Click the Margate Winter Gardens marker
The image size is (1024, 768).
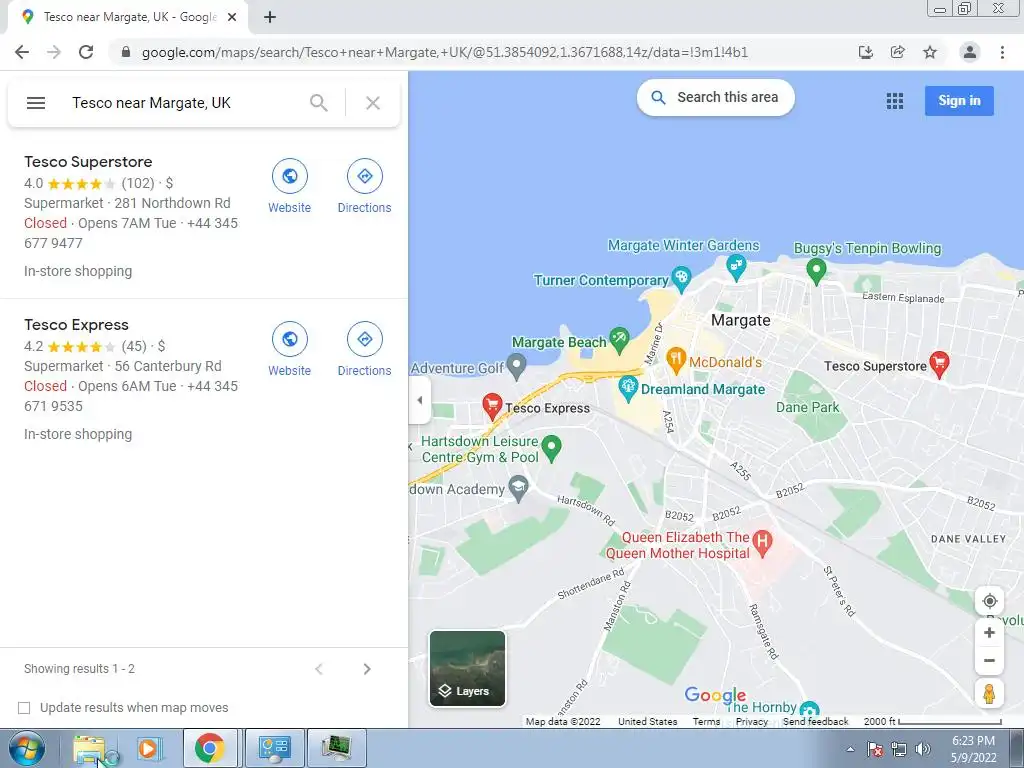(736, 266)
